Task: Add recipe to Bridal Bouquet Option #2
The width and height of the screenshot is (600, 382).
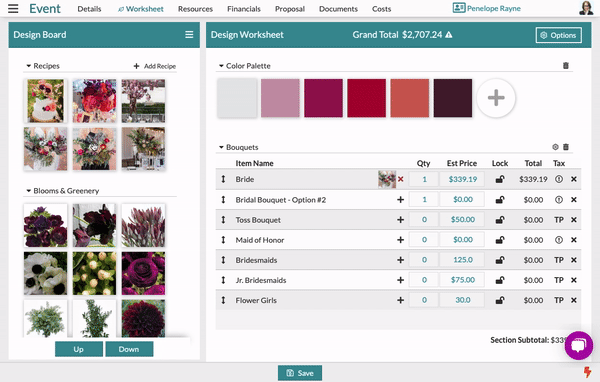Action: click(x=400, y=199)
